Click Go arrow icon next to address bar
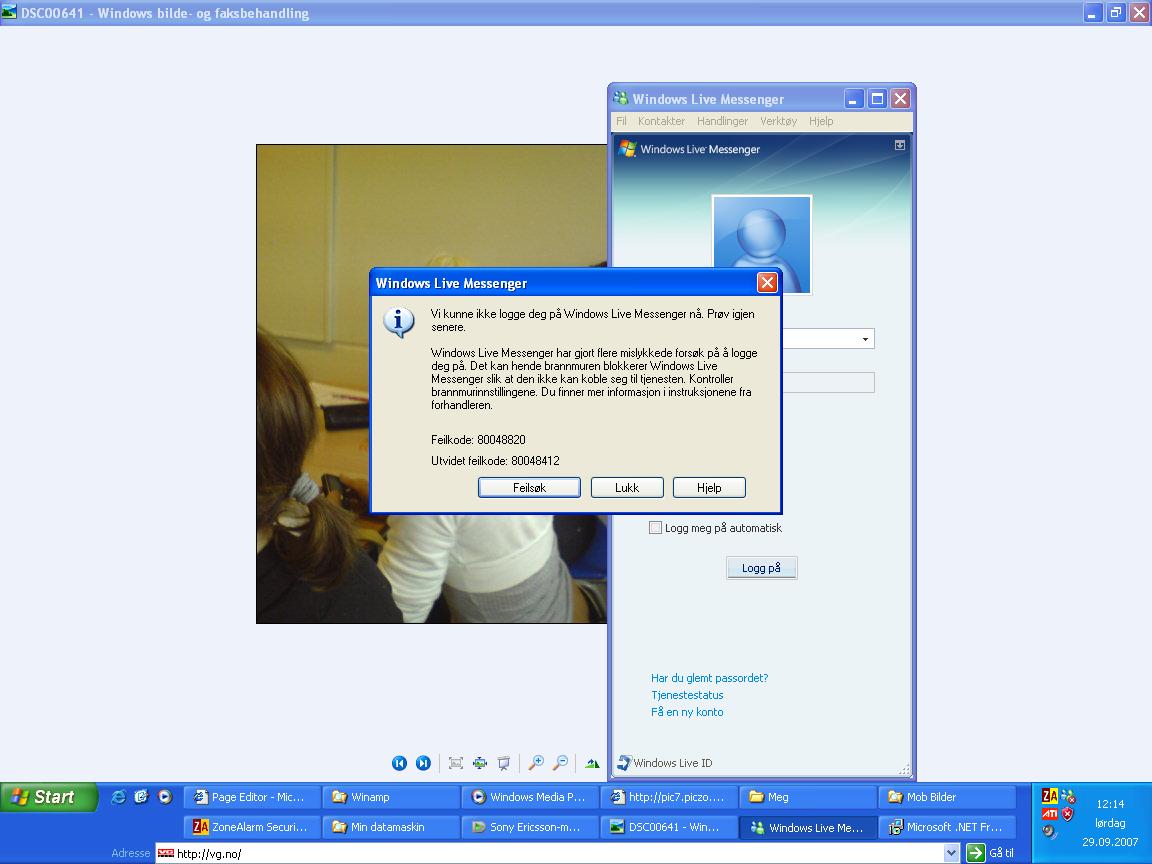The image size is (1152, 864). click(976, 853)
